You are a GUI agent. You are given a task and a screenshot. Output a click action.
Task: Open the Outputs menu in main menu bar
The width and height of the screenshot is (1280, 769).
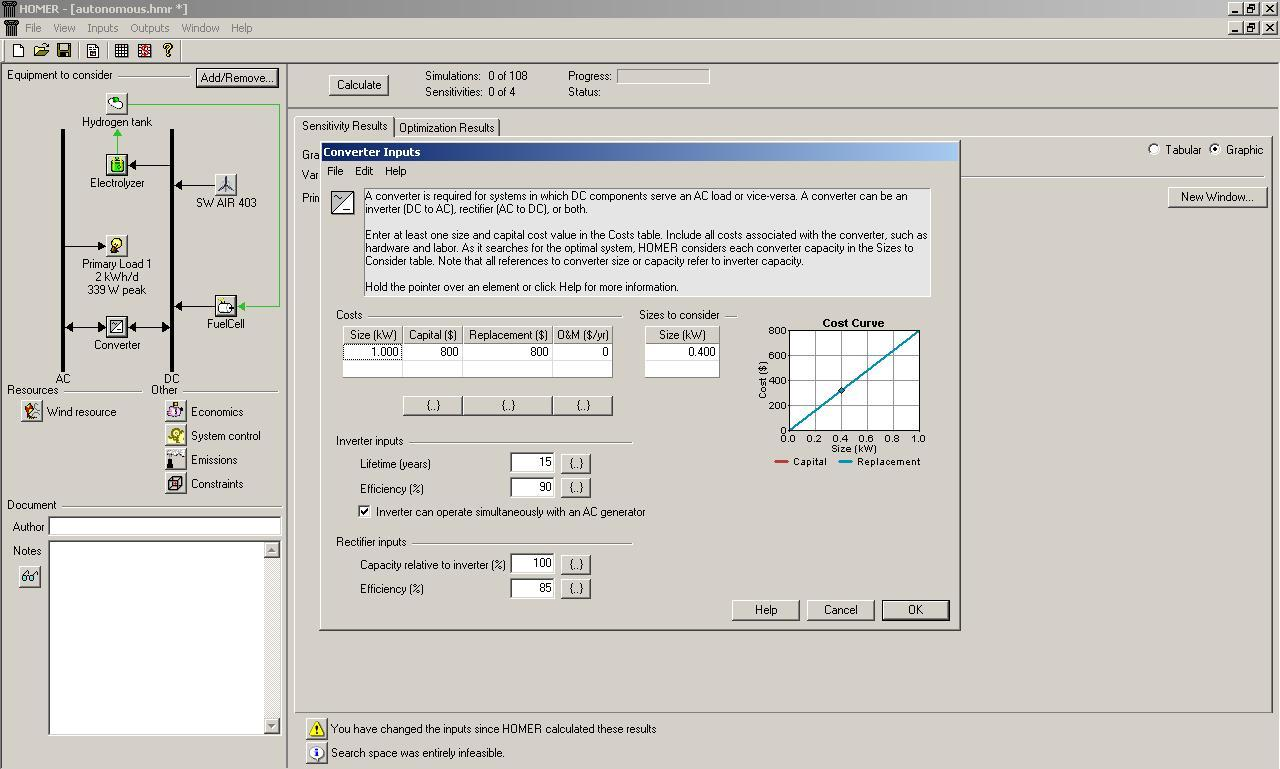tap(150, 28)
